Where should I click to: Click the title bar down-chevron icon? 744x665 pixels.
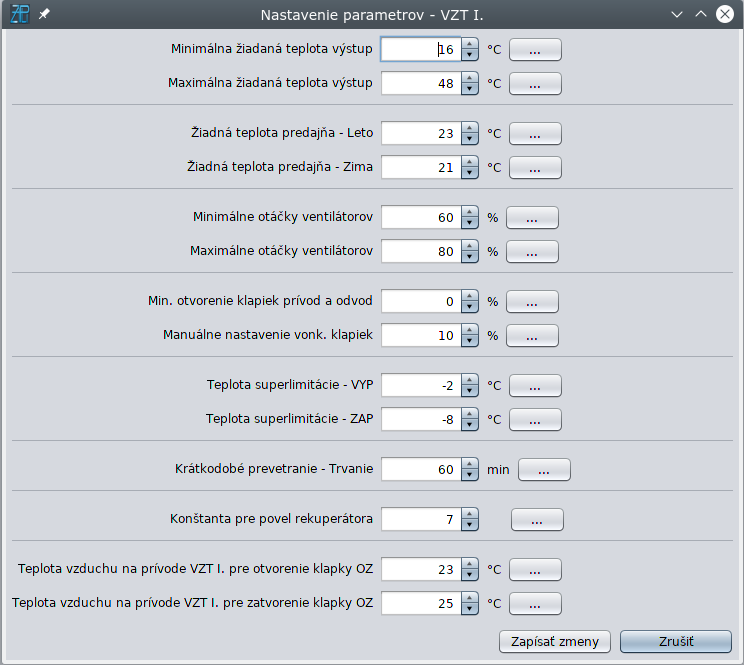677,15
